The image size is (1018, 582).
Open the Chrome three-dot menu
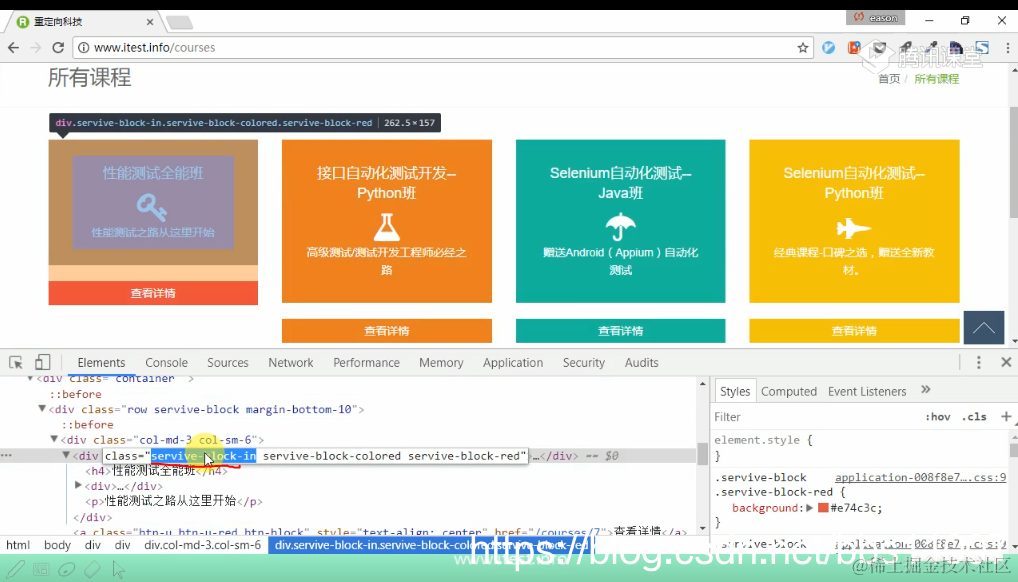(x=1007, y=47)
